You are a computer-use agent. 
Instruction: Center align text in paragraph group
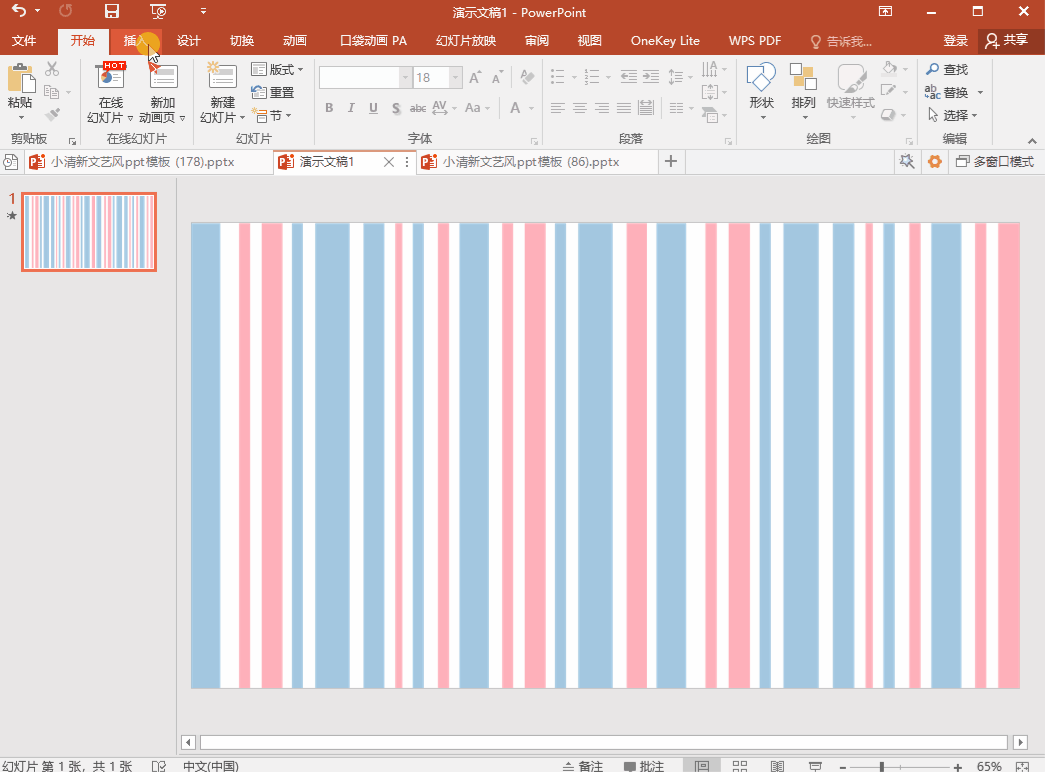580,107
